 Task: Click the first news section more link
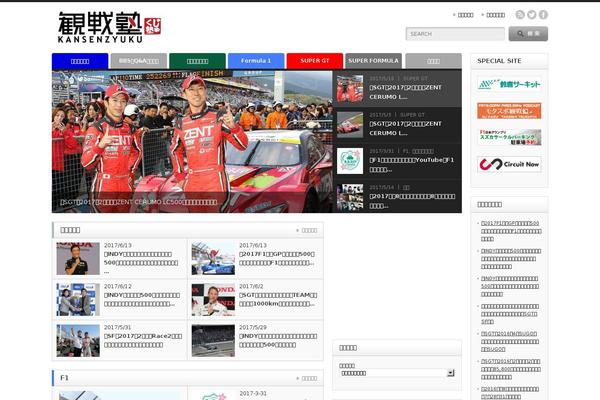[307, 230]
